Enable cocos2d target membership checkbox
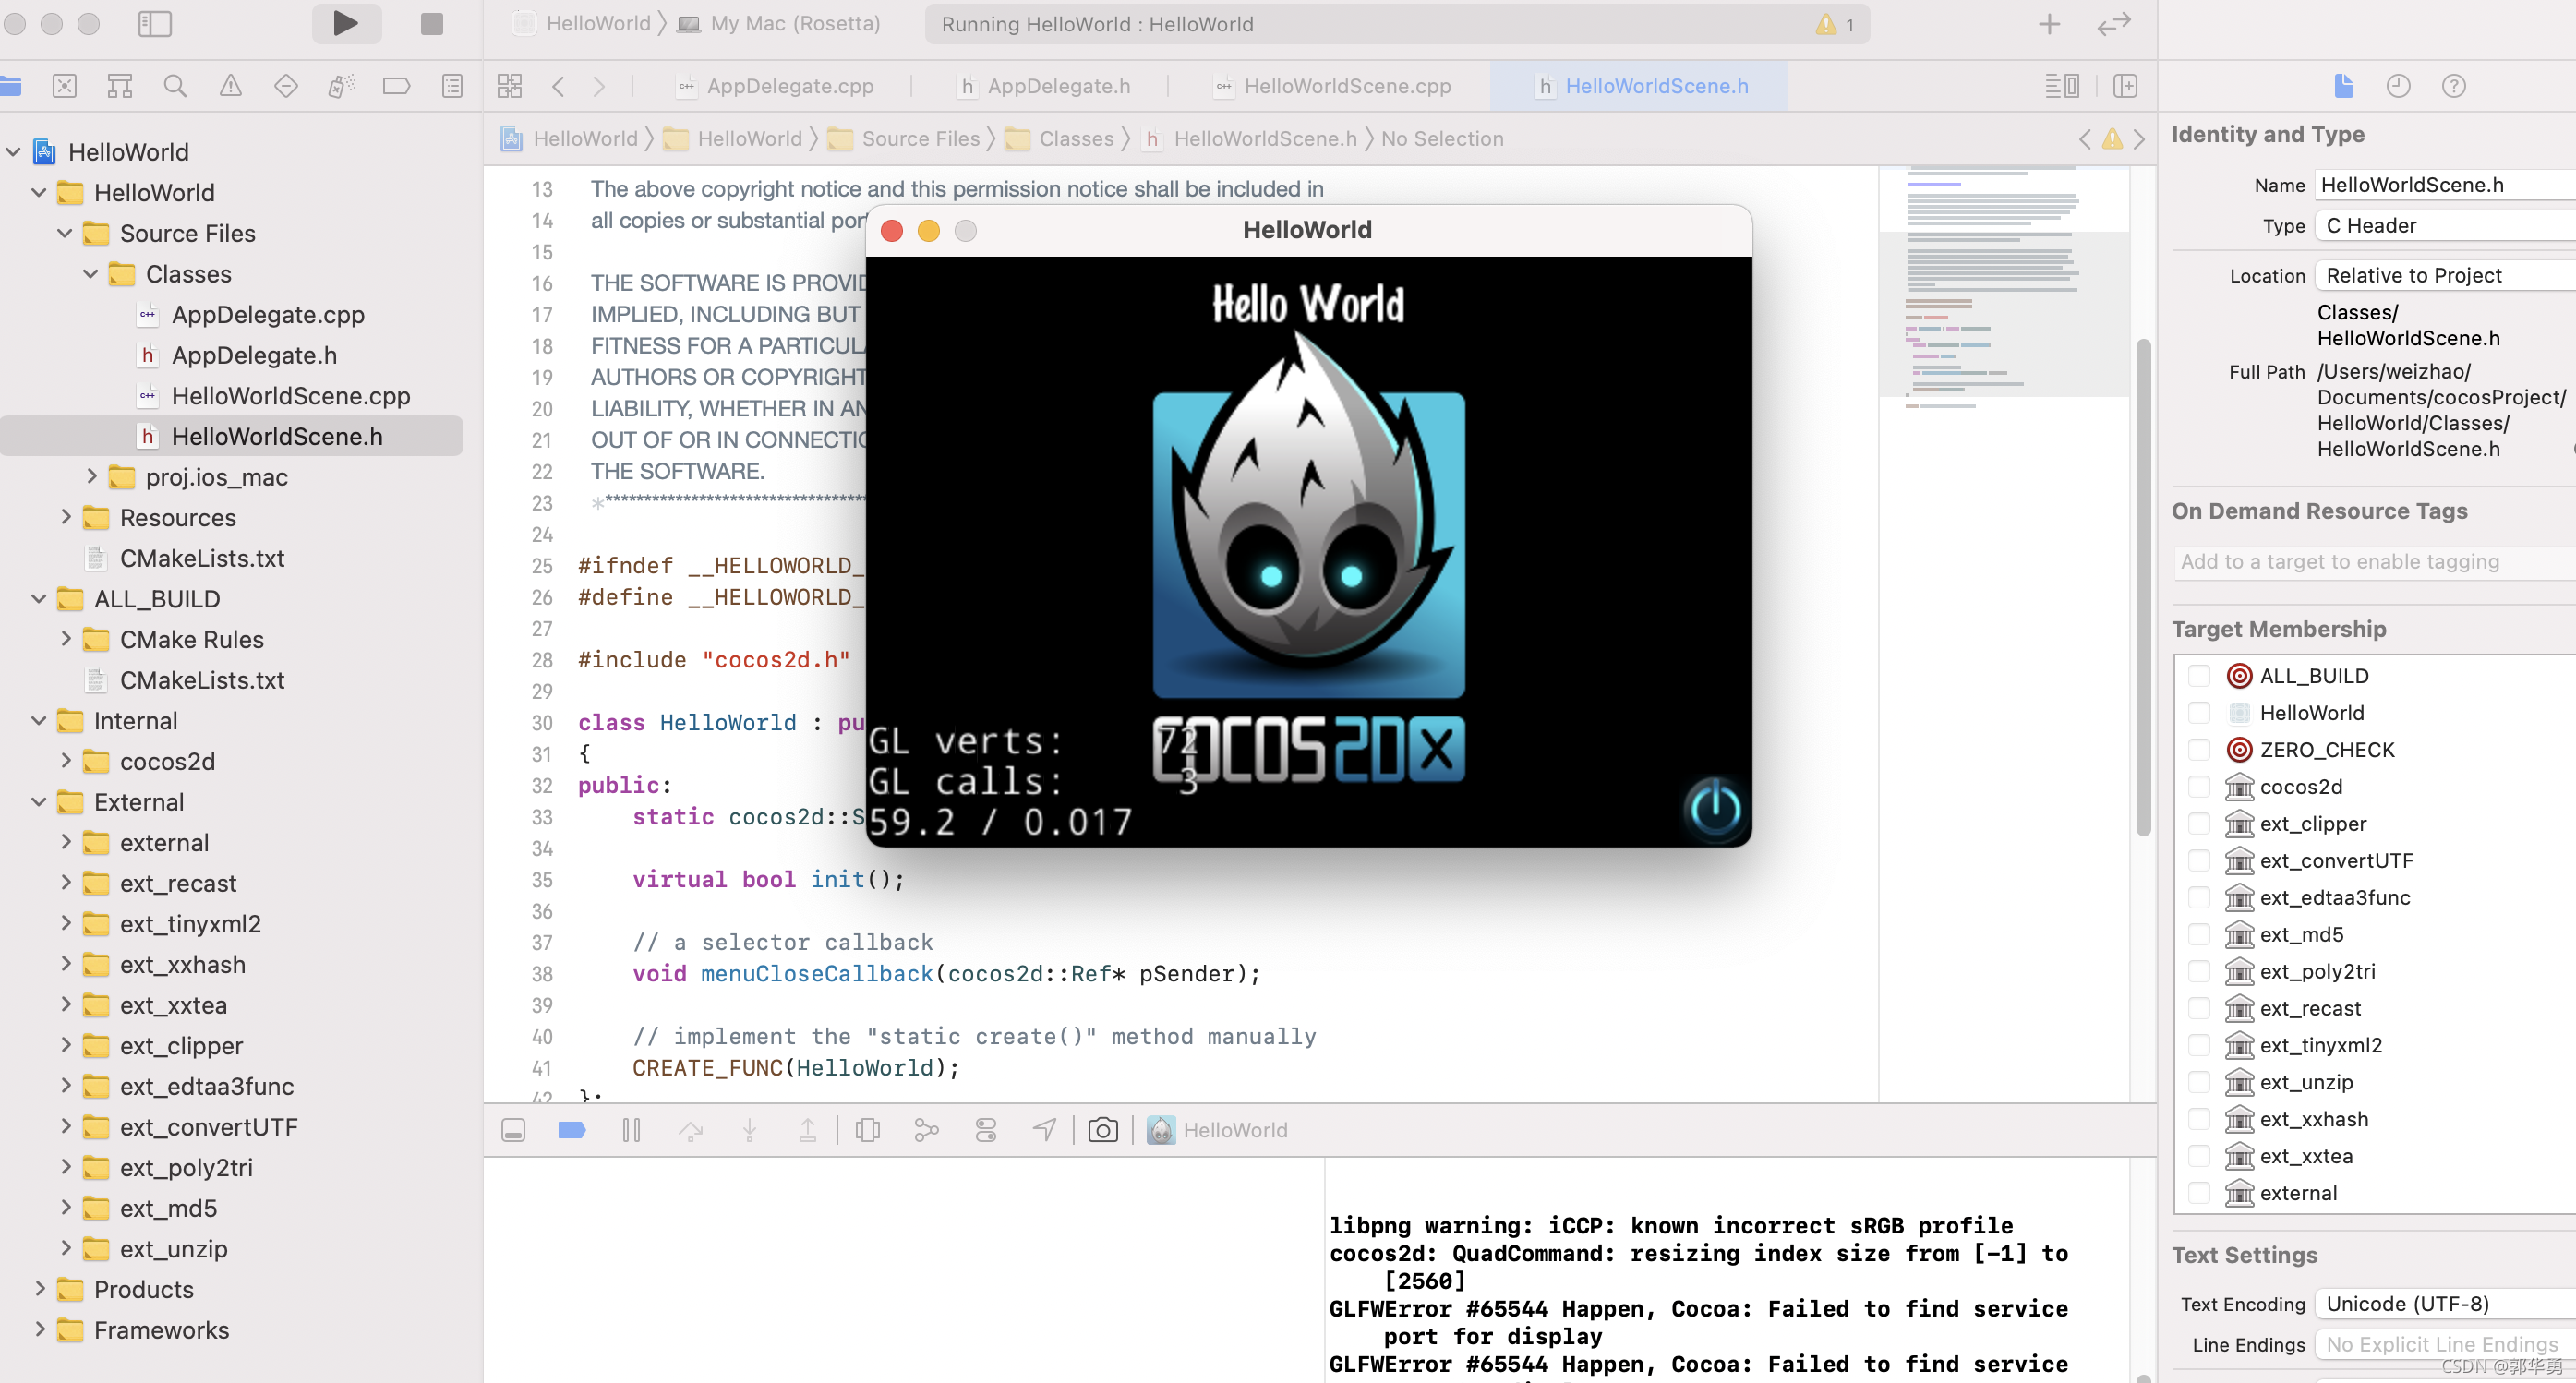 (x=2198, y=787)
